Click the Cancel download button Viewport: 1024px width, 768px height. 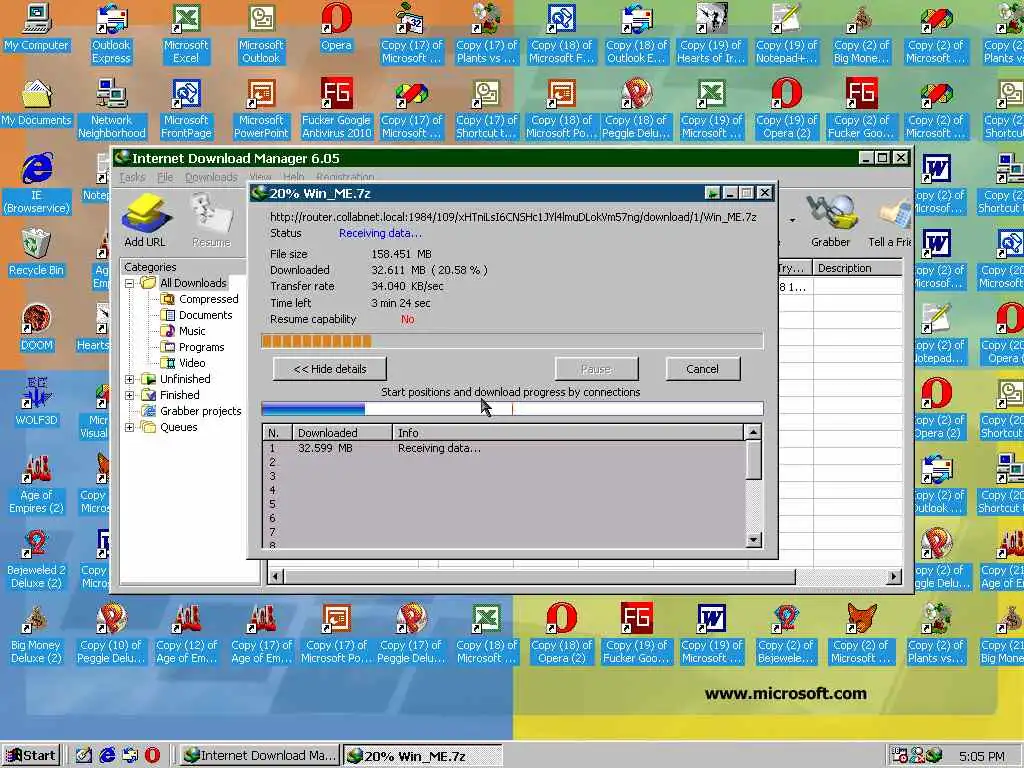(703, 369)
